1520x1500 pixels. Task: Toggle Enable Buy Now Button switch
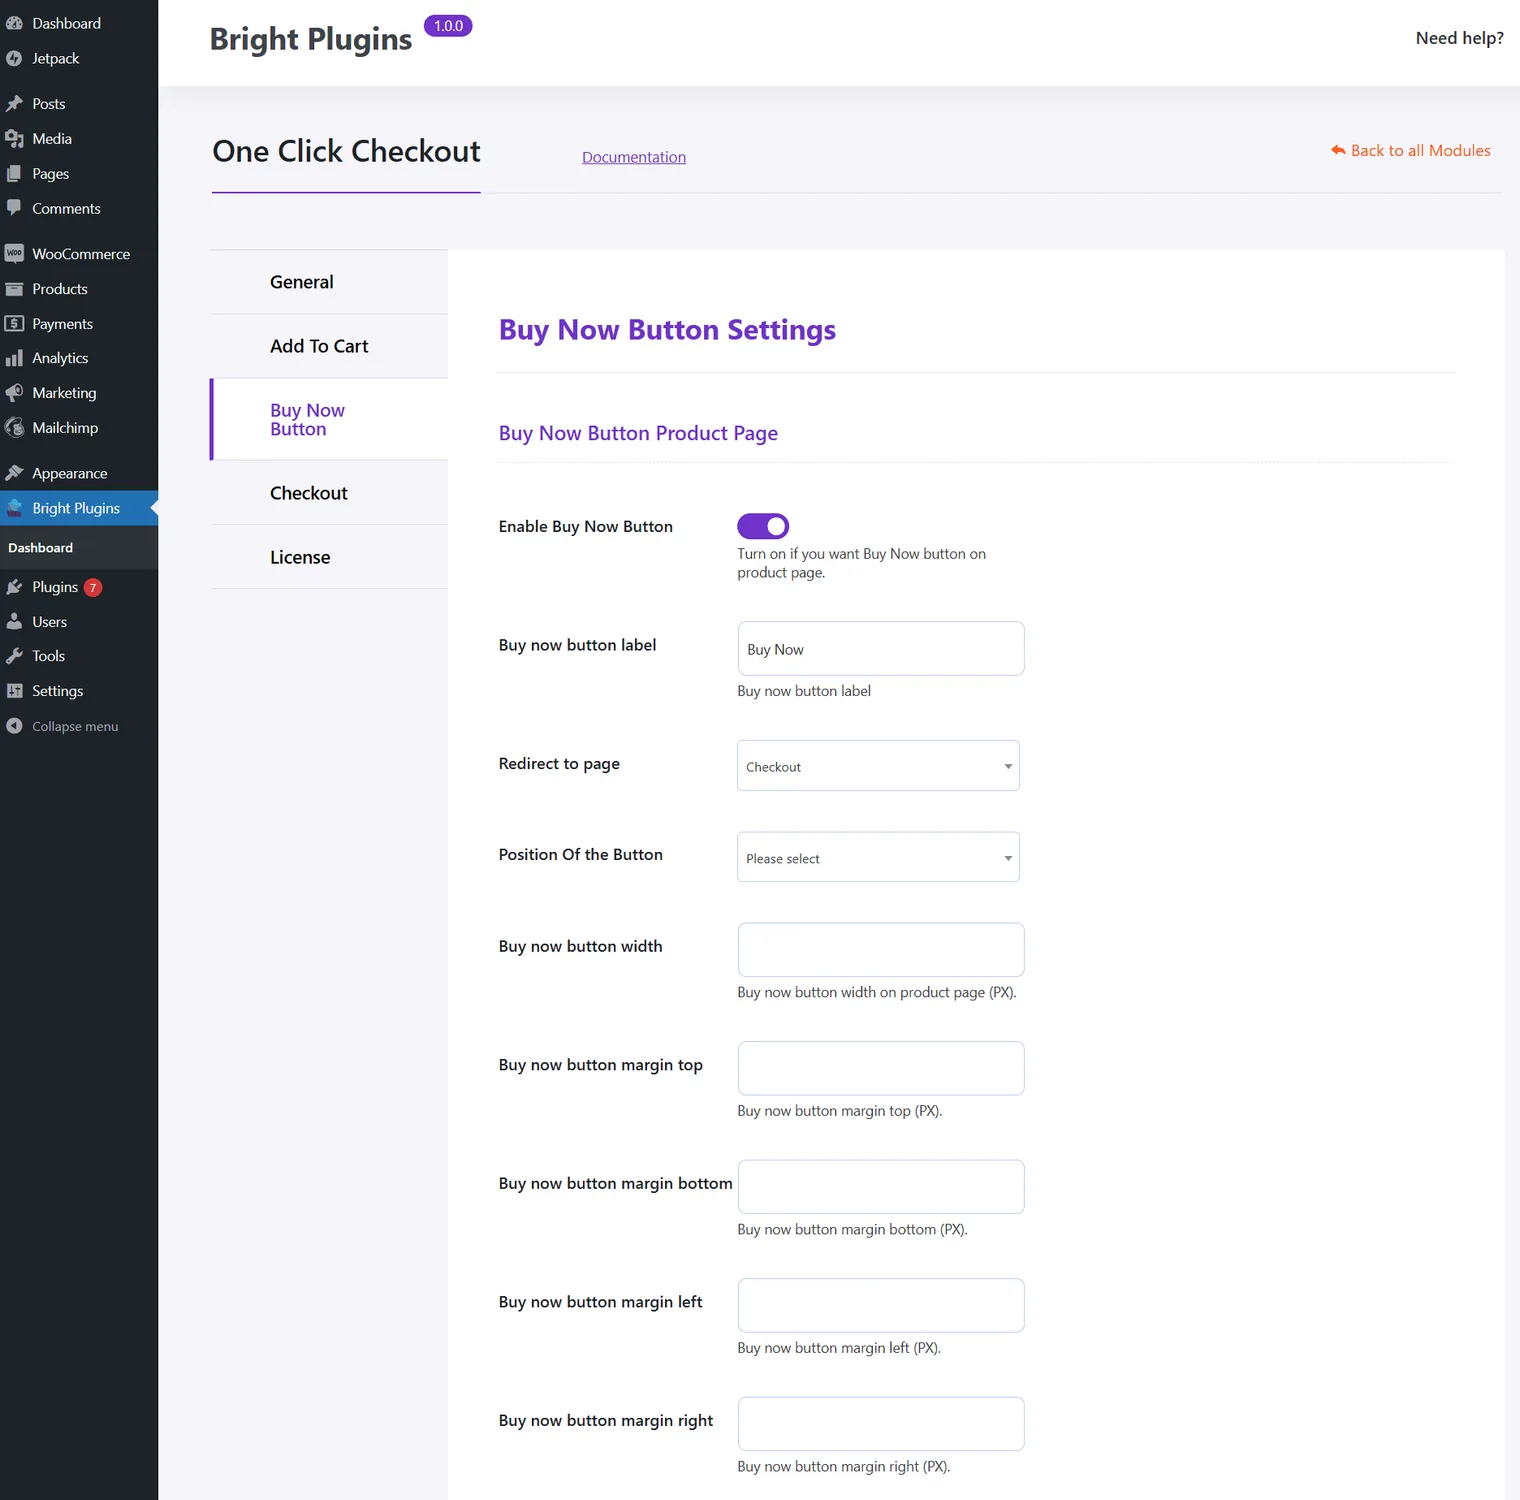click(x=763, y=526)
